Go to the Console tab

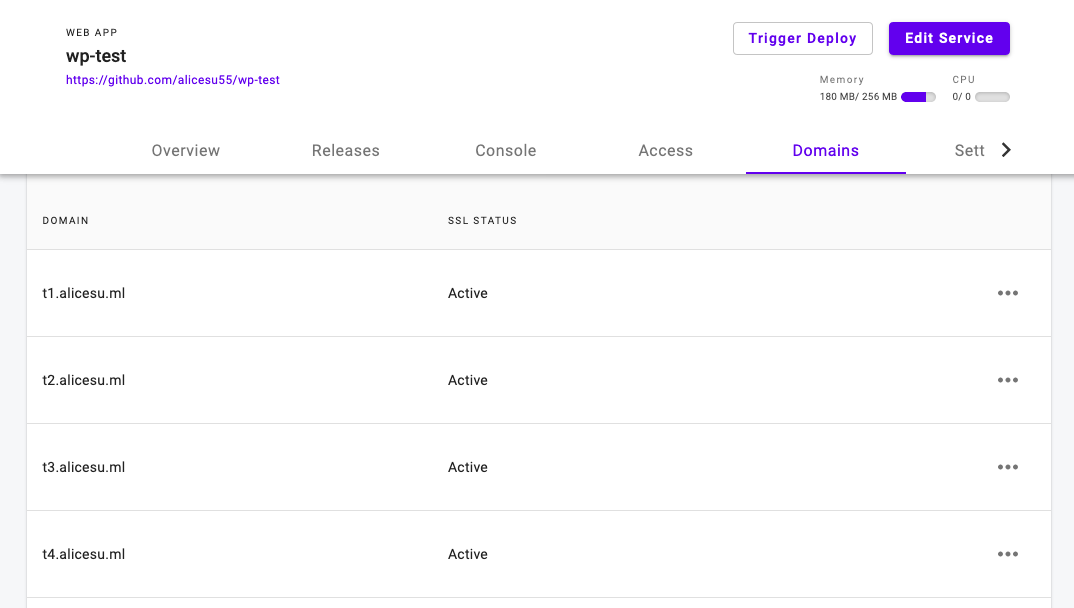506,151
